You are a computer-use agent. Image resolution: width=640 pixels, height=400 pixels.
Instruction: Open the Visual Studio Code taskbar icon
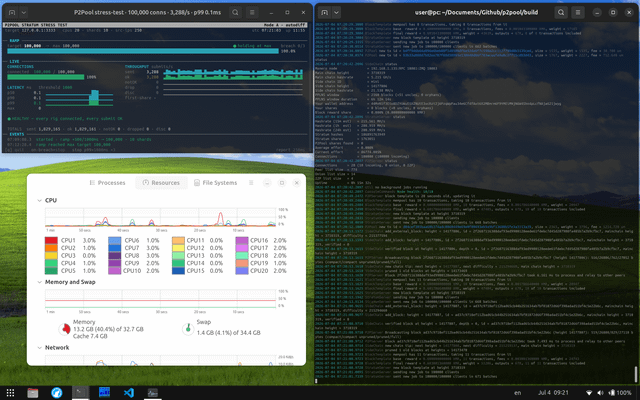(129, 393)
